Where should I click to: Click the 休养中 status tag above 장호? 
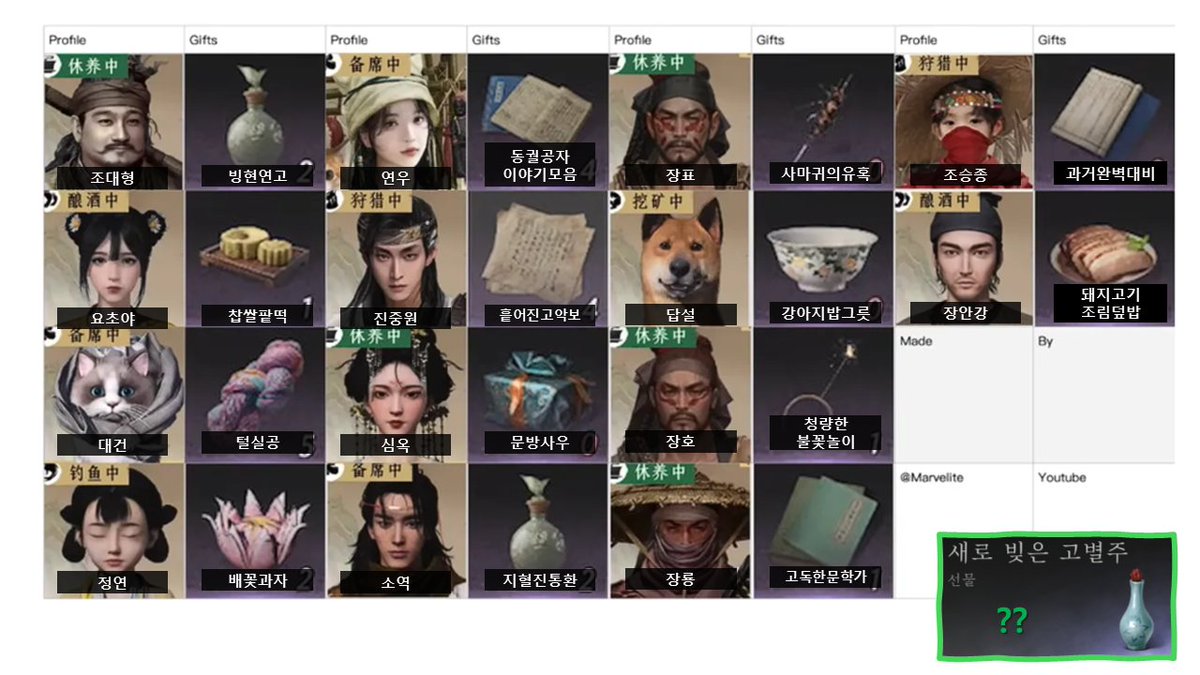coord(653,337)
